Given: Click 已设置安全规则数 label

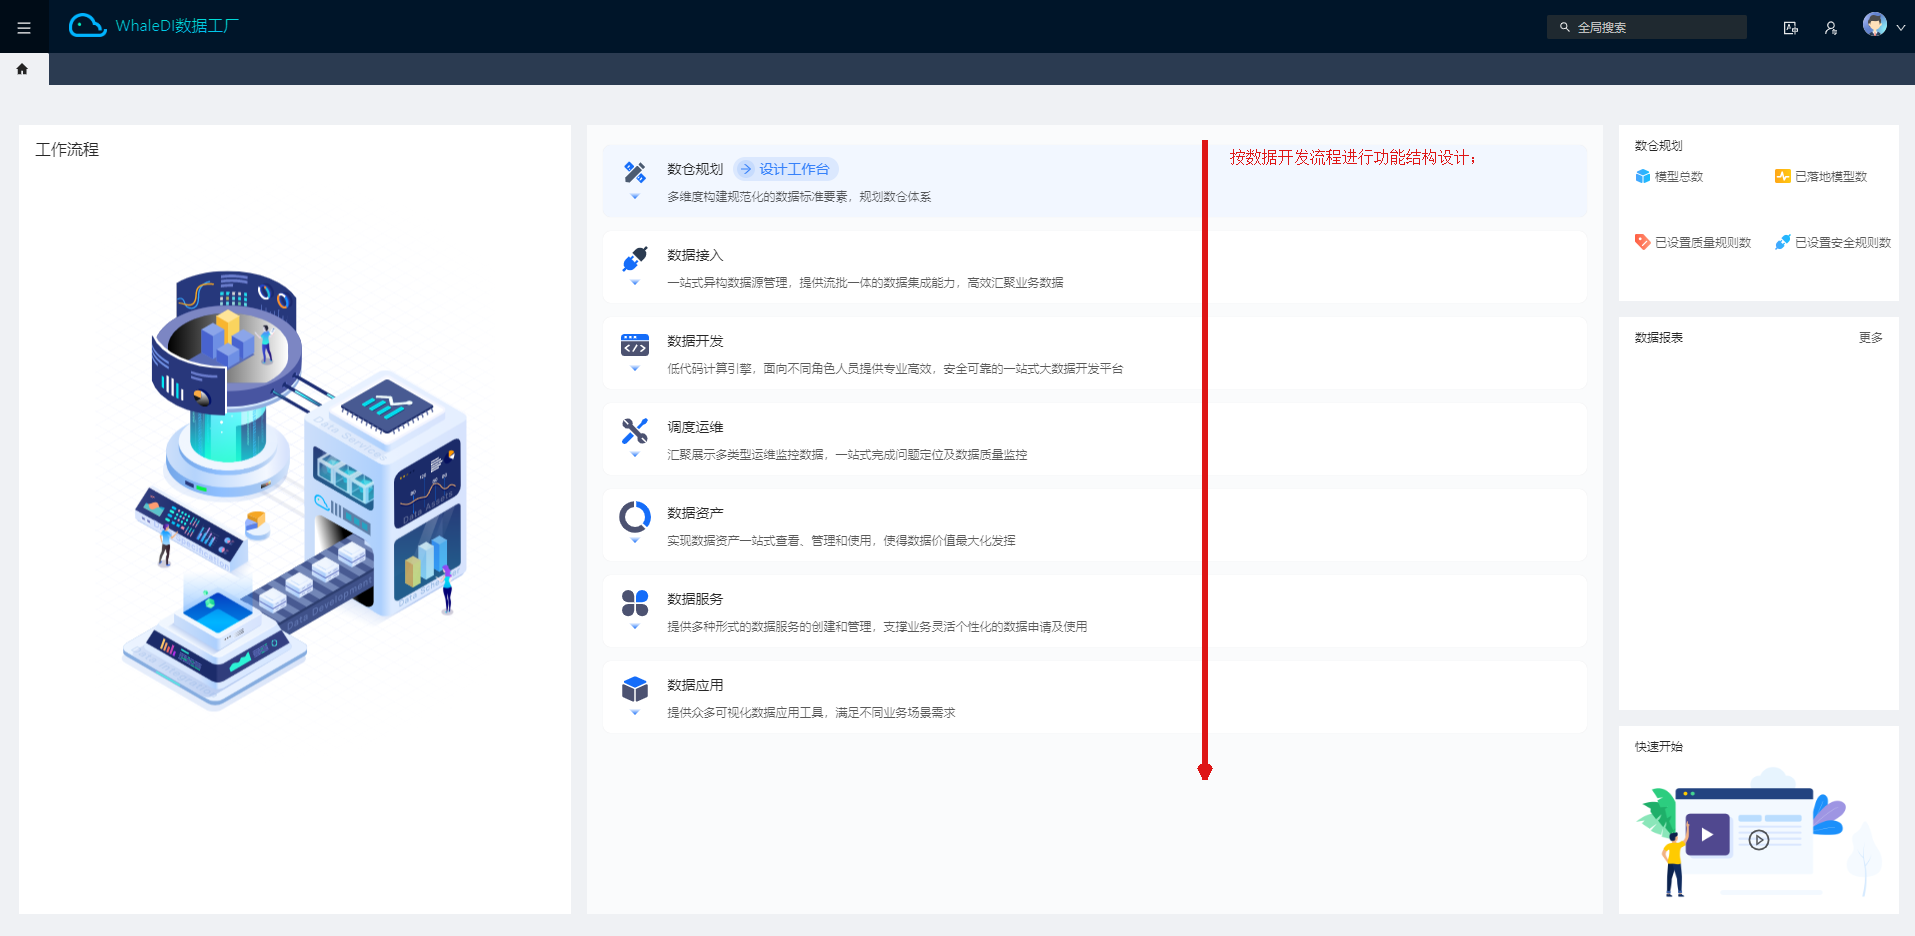Looking at the screenshot, I should 1843,243.
